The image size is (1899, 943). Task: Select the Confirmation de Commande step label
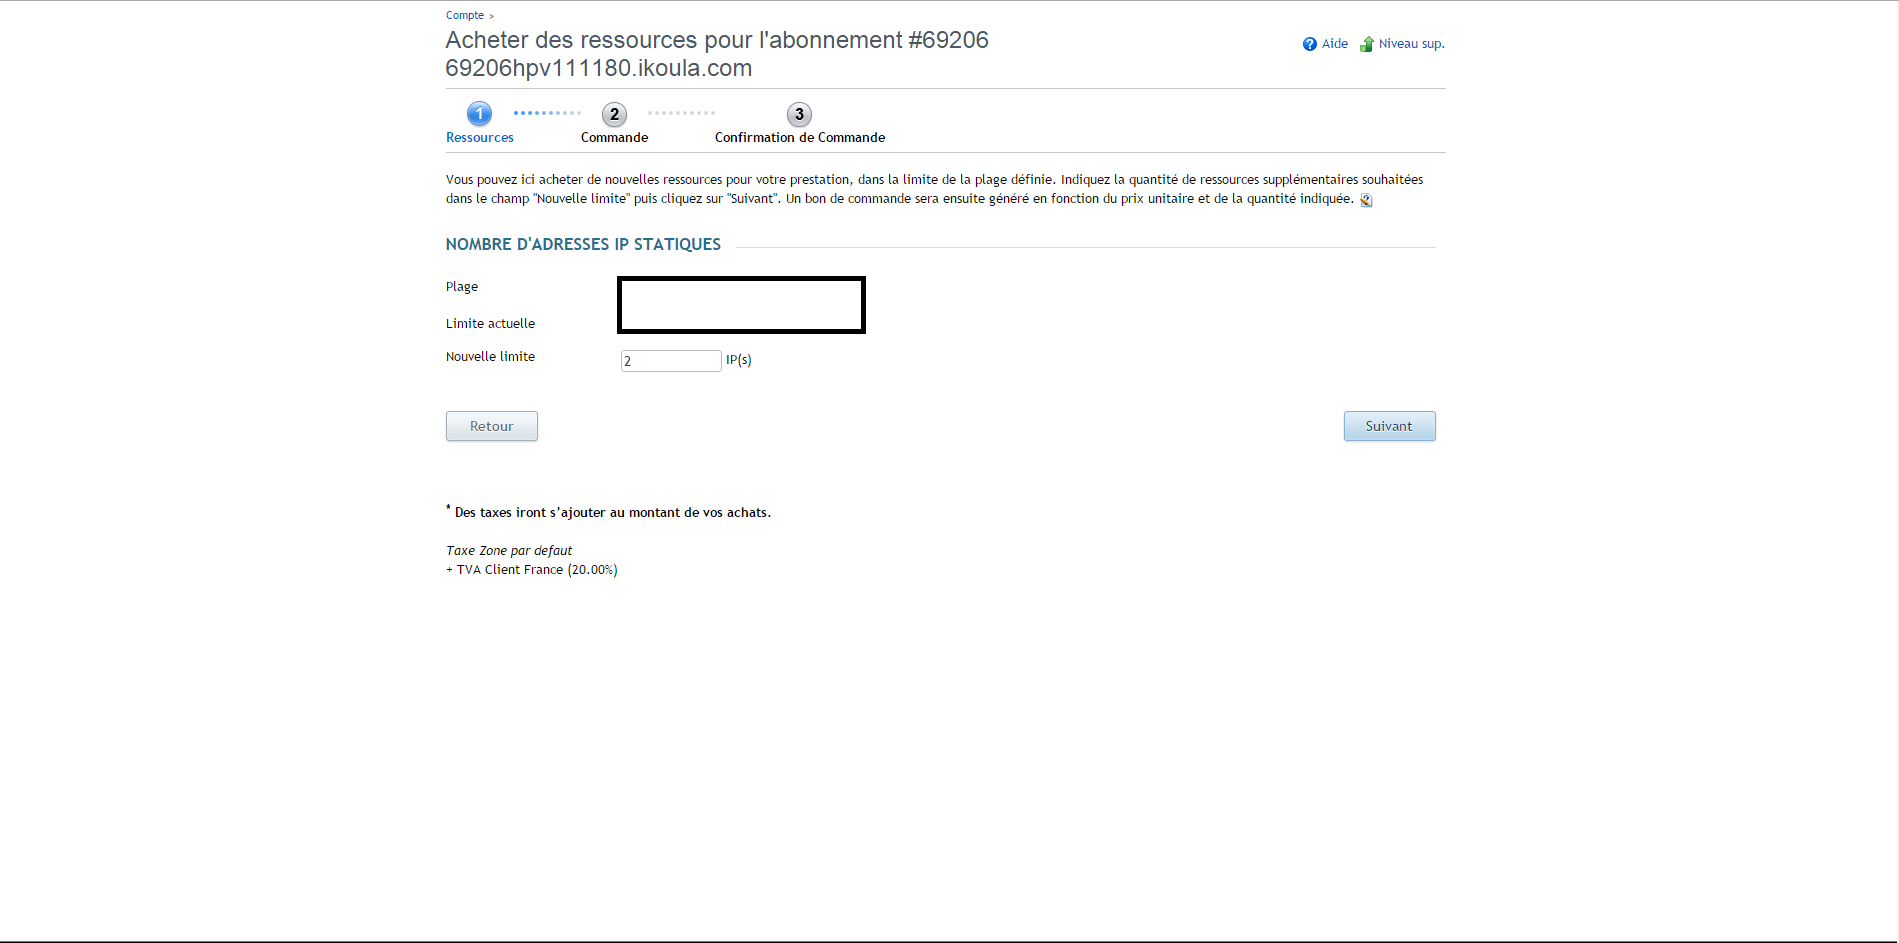(x=799, y=138)
